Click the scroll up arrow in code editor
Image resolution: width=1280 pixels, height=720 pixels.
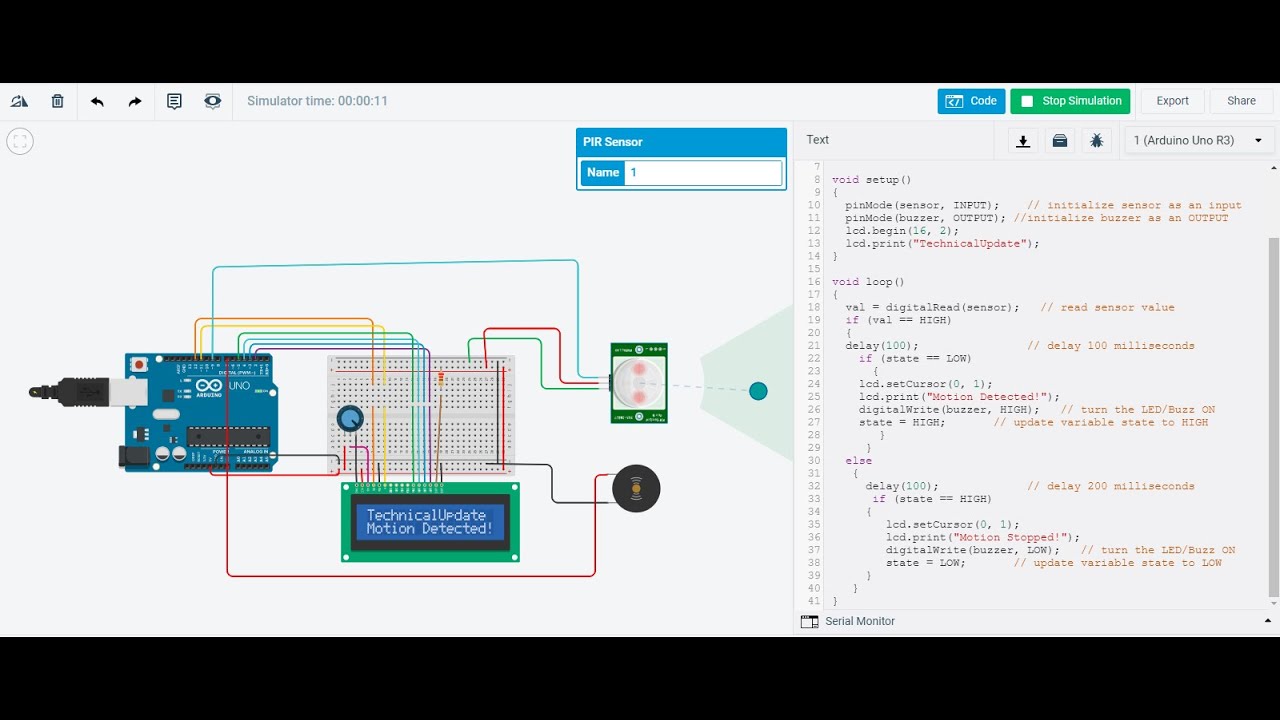(x=1273, y=166)
